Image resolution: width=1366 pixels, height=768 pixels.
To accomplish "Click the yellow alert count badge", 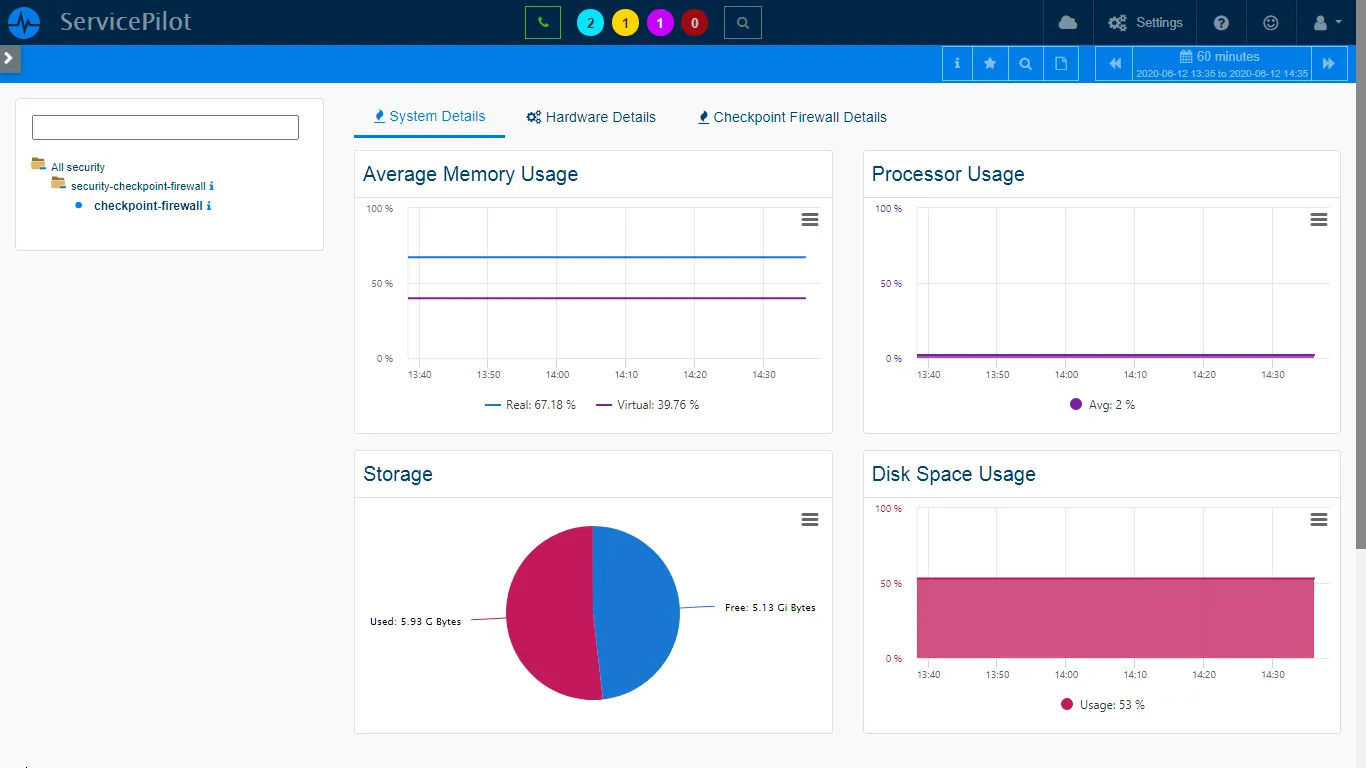I will click(x=625, y=23).
